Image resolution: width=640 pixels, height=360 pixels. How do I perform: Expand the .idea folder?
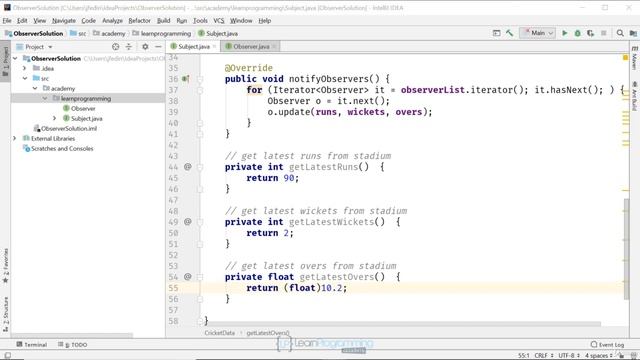[24, 68]
